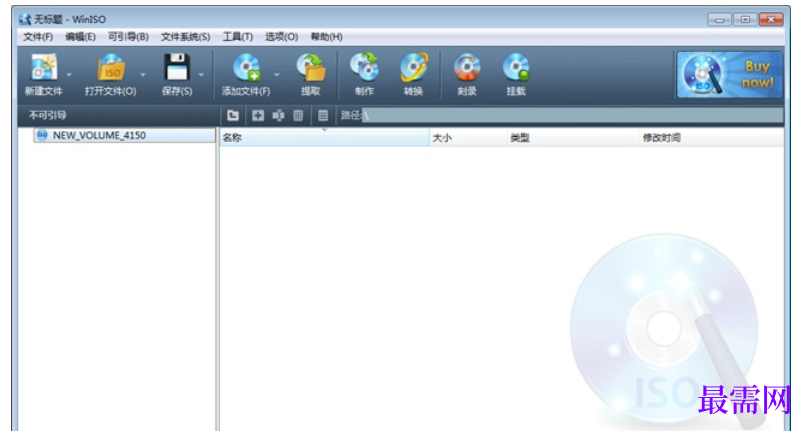Close the WinISO window

coord(771,20)
